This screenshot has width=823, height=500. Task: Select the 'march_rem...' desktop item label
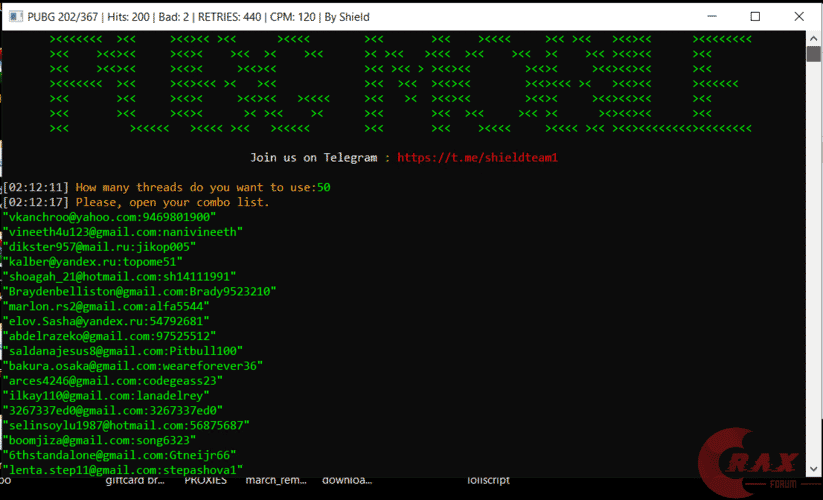[276, 480]
